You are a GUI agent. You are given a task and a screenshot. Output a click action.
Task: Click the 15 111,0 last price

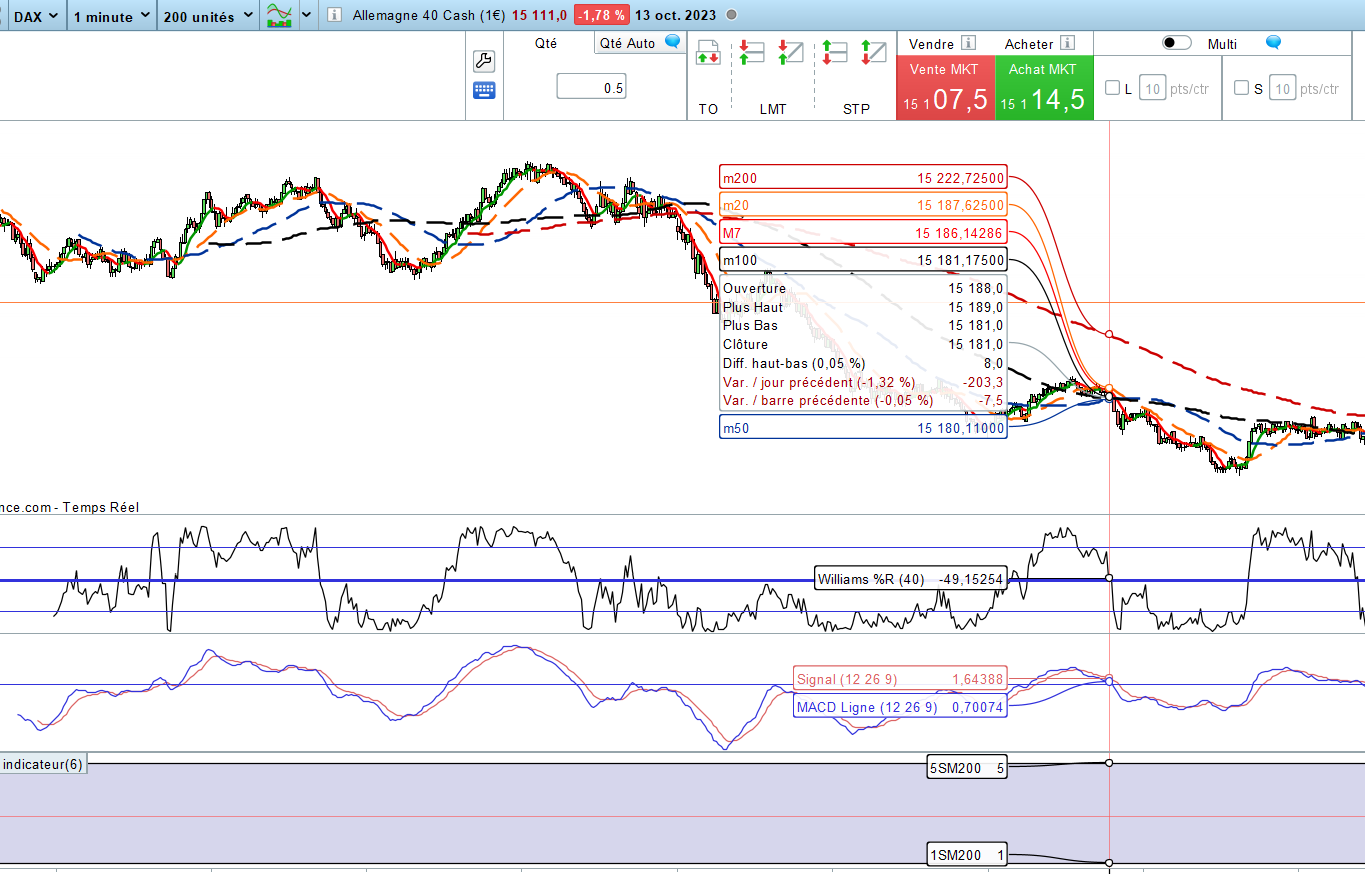(540, 15)
